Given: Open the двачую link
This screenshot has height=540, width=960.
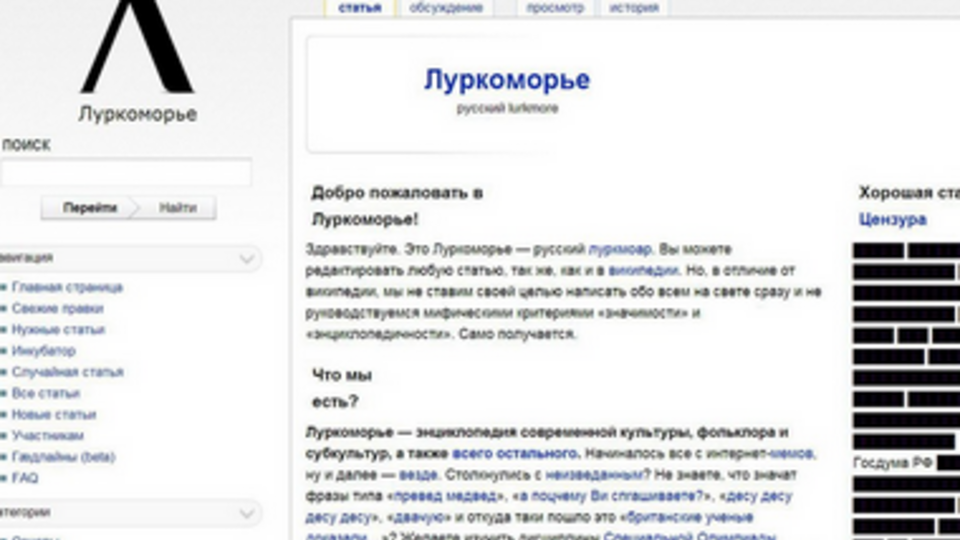Looking at the screenshot, I should [419, 517].
